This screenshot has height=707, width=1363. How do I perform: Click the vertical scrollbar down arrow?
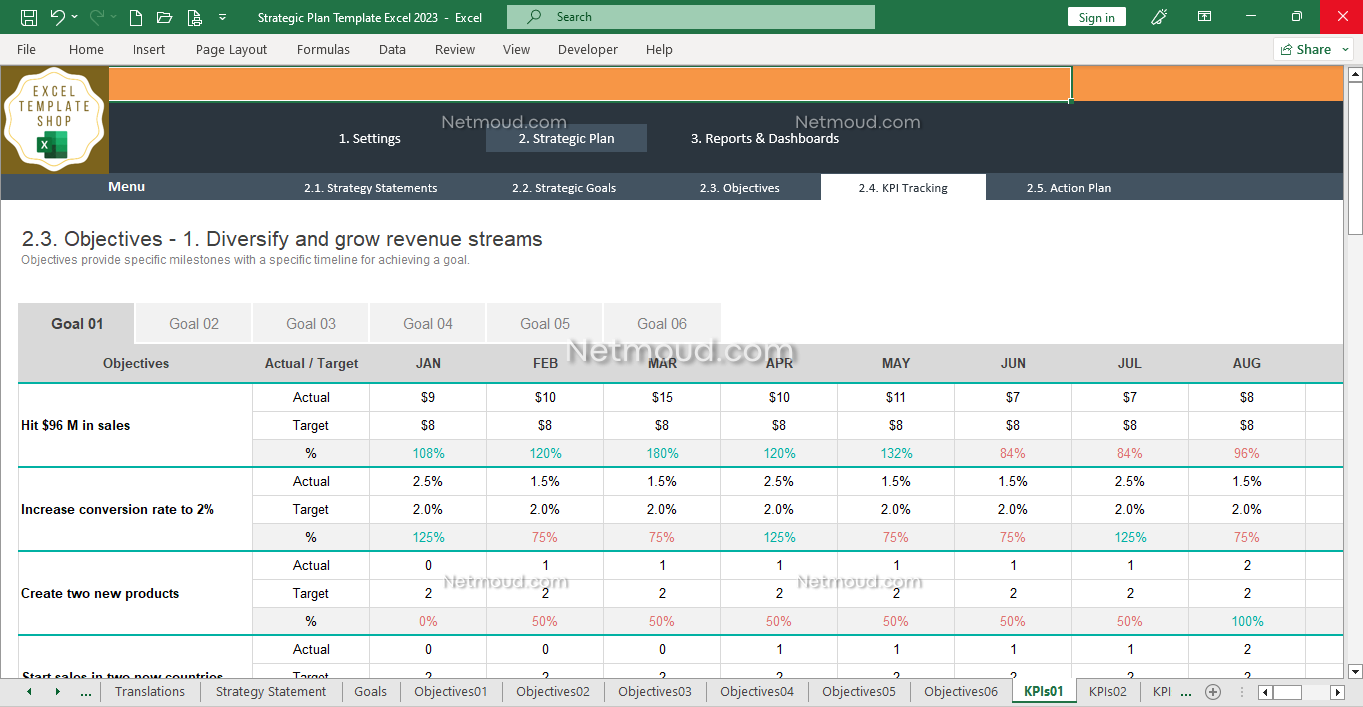coord(1355,672)
